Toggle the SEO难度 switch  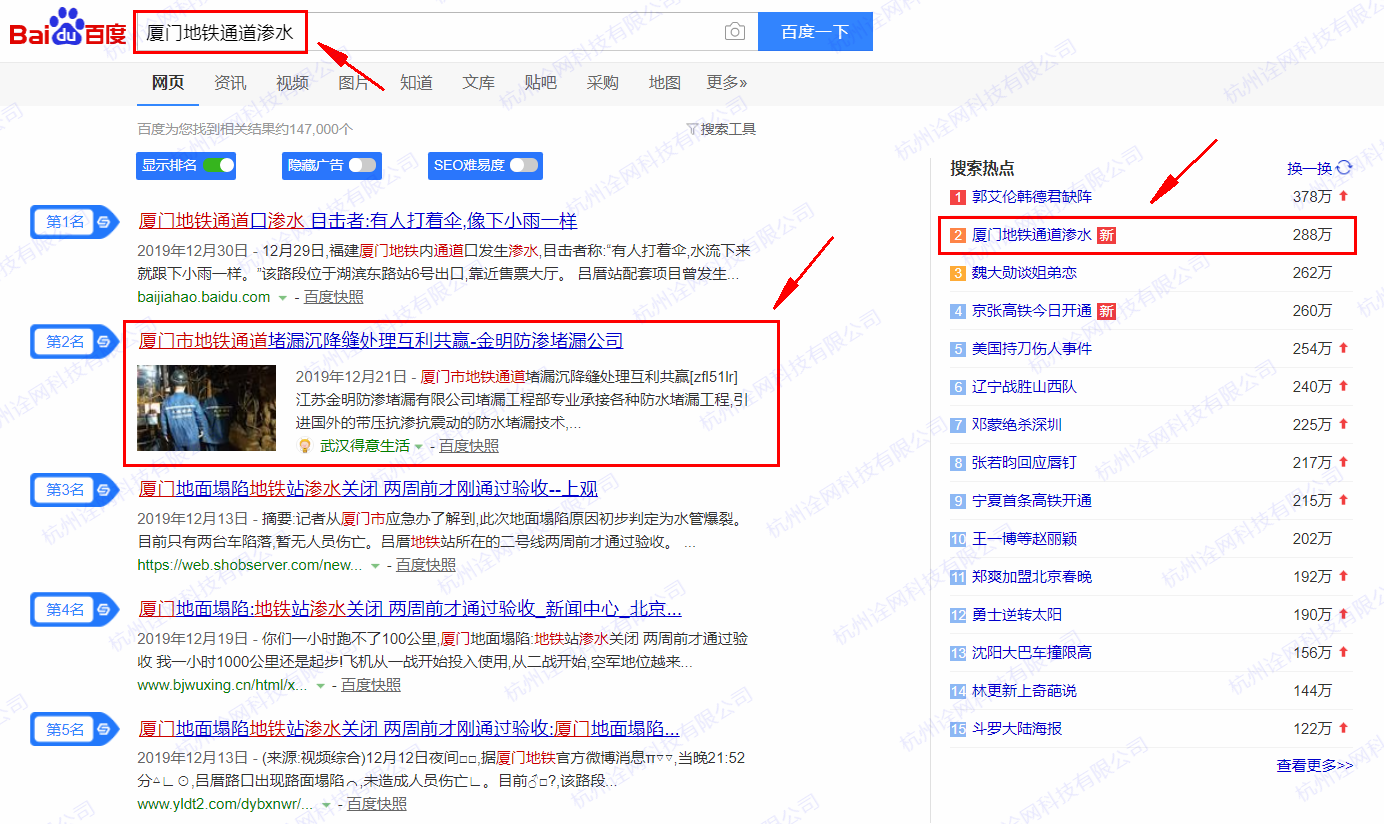[524, 165]
